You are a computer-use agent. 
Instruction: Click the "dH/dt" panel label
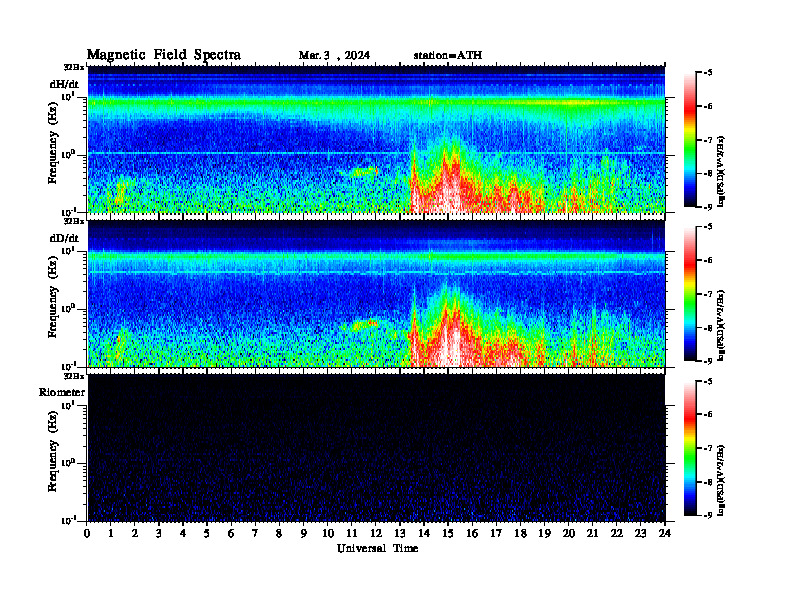[x=64, y=84]
